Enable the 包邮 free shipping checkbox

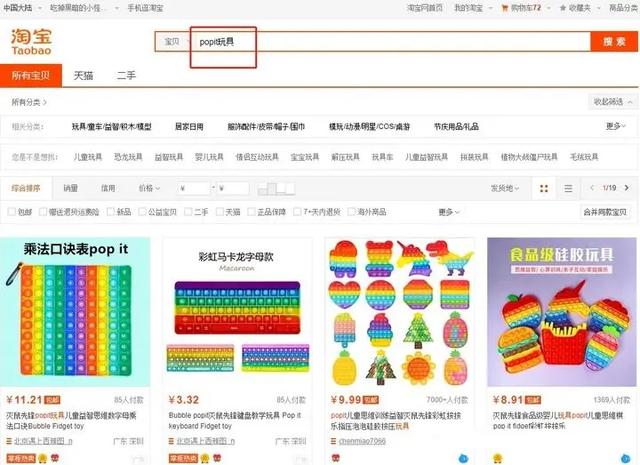pyautogui.click(x=12, y=211)
